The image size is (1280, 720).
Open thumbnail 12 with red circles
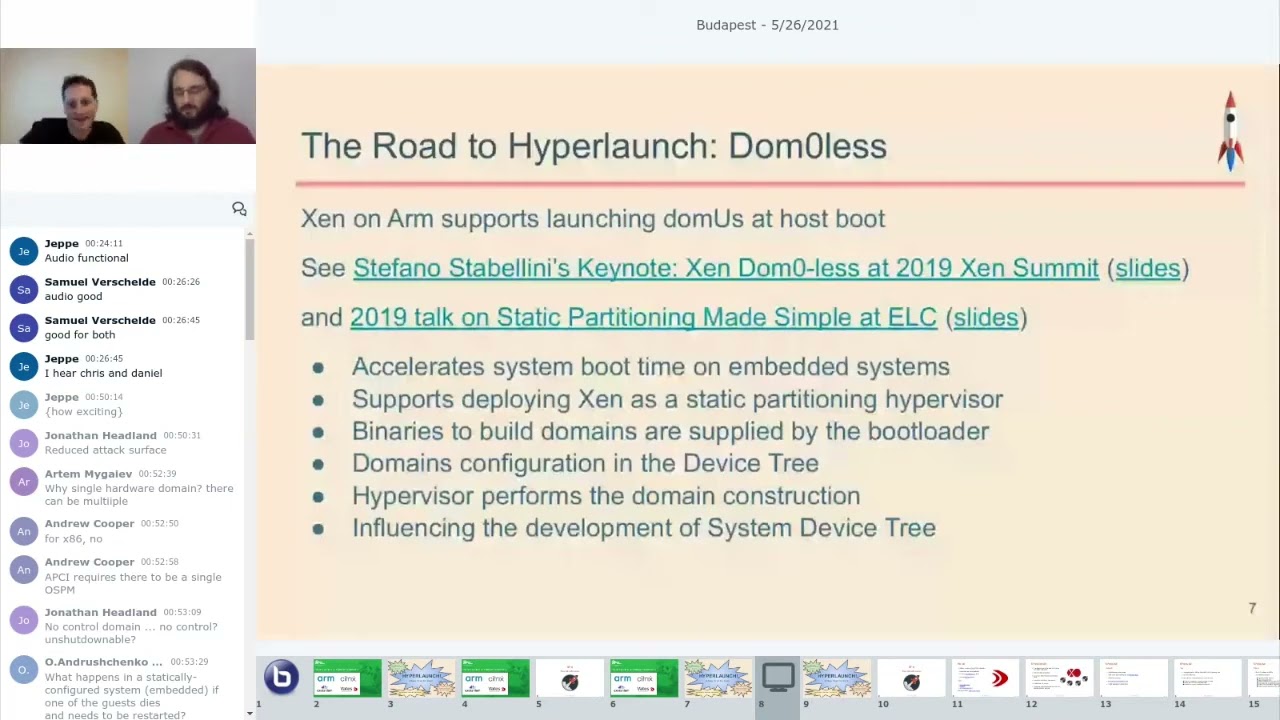1059,678
